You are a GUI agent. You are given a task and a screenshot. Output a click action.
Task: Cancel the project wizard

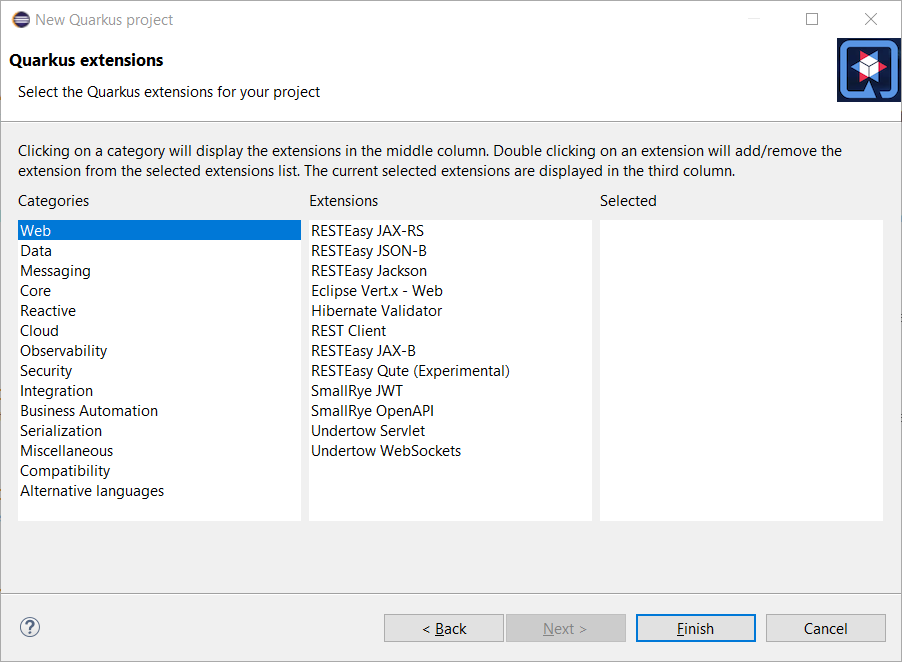[825, 628]
